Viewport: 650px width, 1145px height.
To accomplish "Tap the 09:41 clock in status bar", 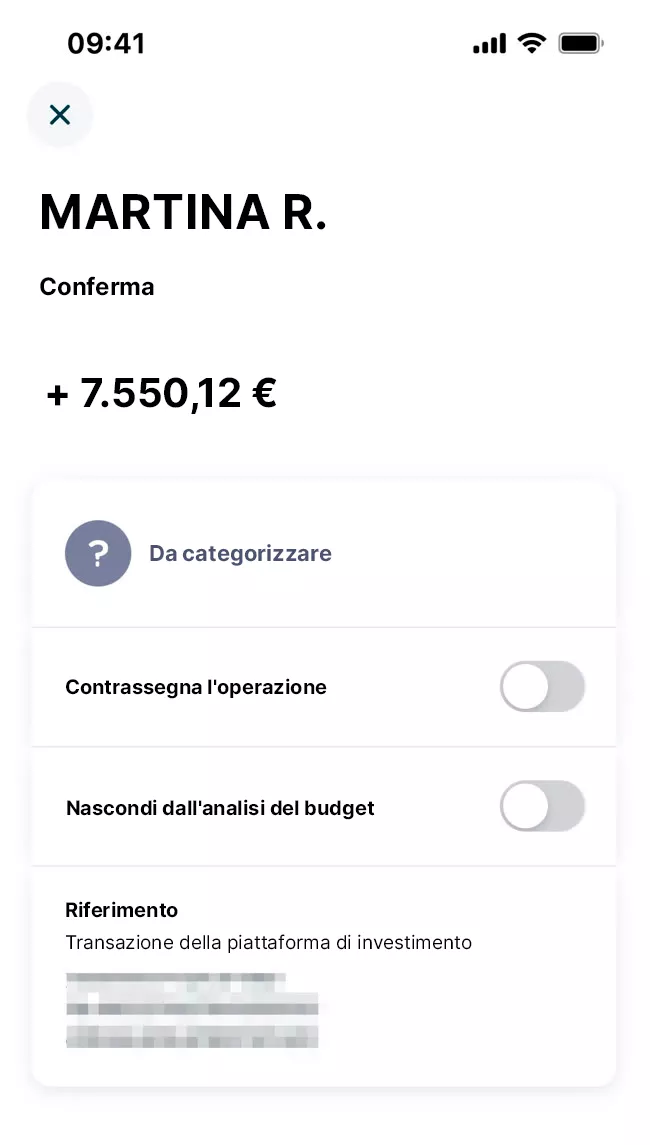I will coord(106,44).
